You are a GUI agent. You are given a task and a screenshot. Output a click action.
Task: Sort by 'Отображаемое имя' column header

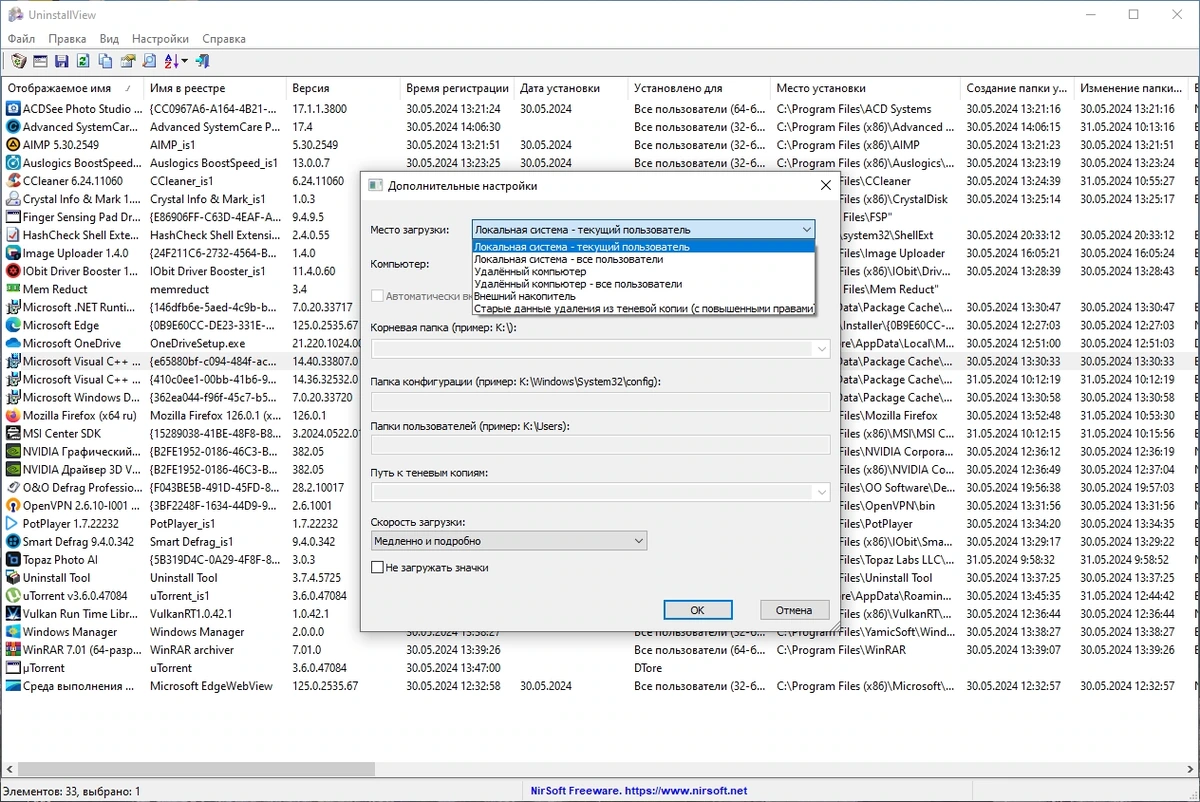(x=74, y=88)
